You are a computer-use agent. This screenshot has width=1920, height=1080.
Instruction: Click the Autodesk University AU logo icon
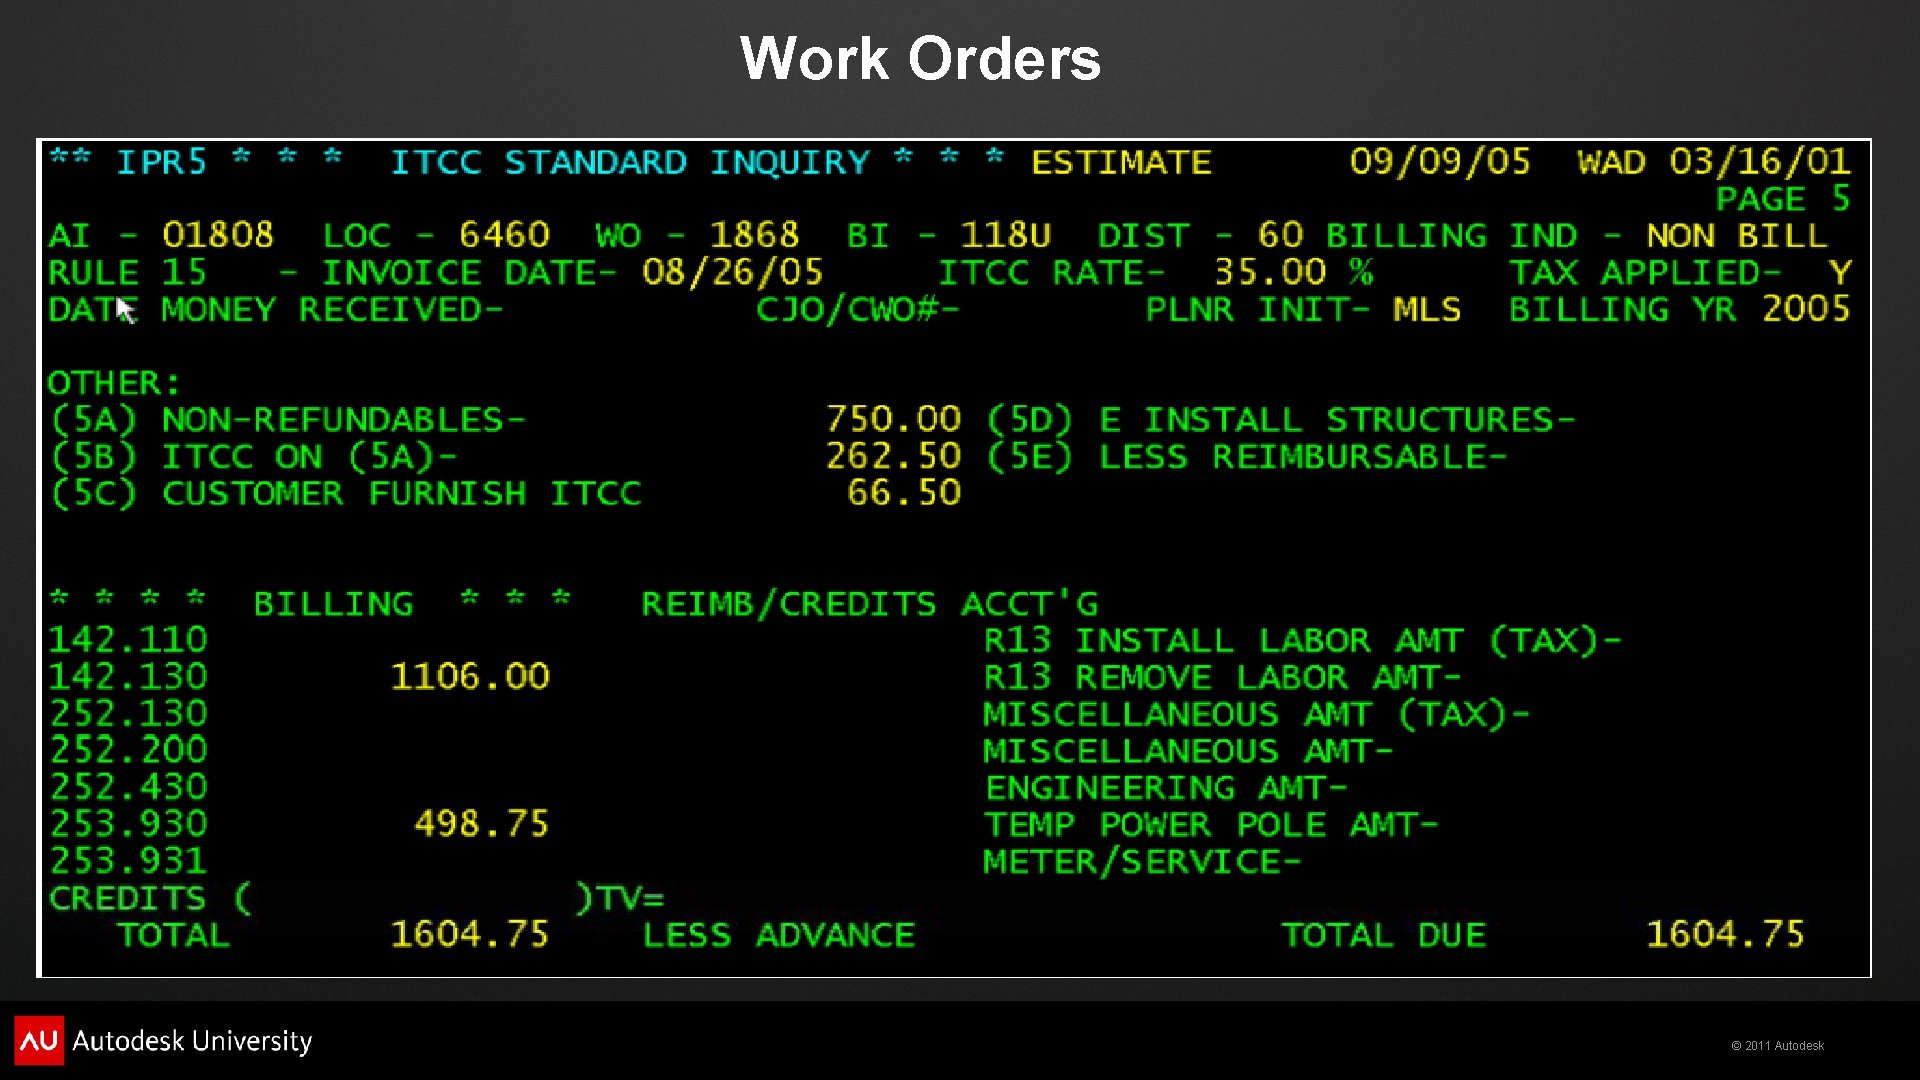tap(39, 1040)
